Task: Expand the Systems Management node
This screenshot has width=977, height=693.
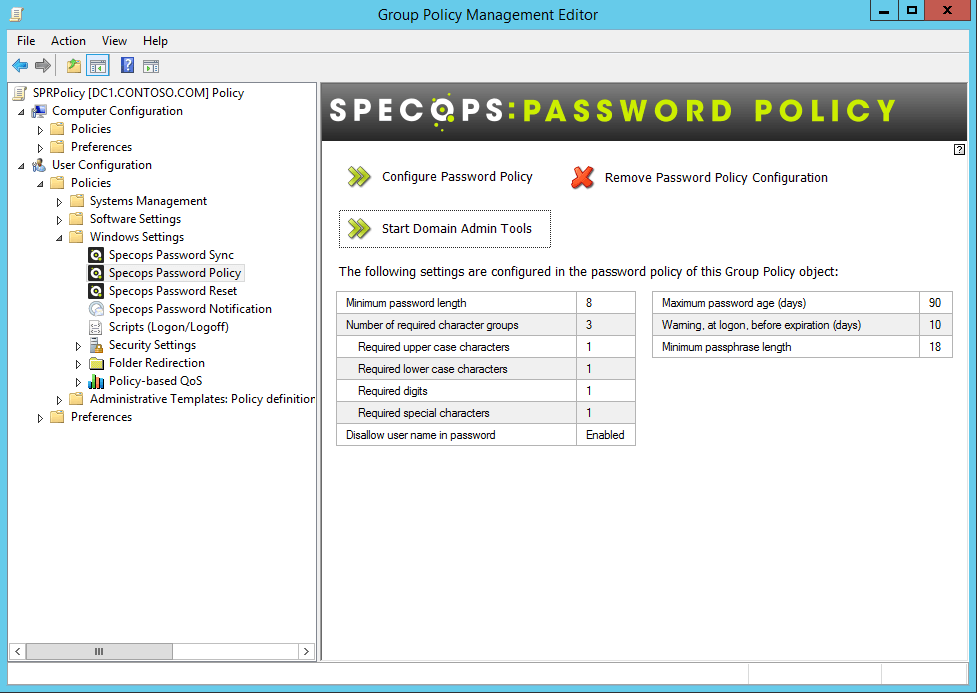Action: click(x=59, y=203)
